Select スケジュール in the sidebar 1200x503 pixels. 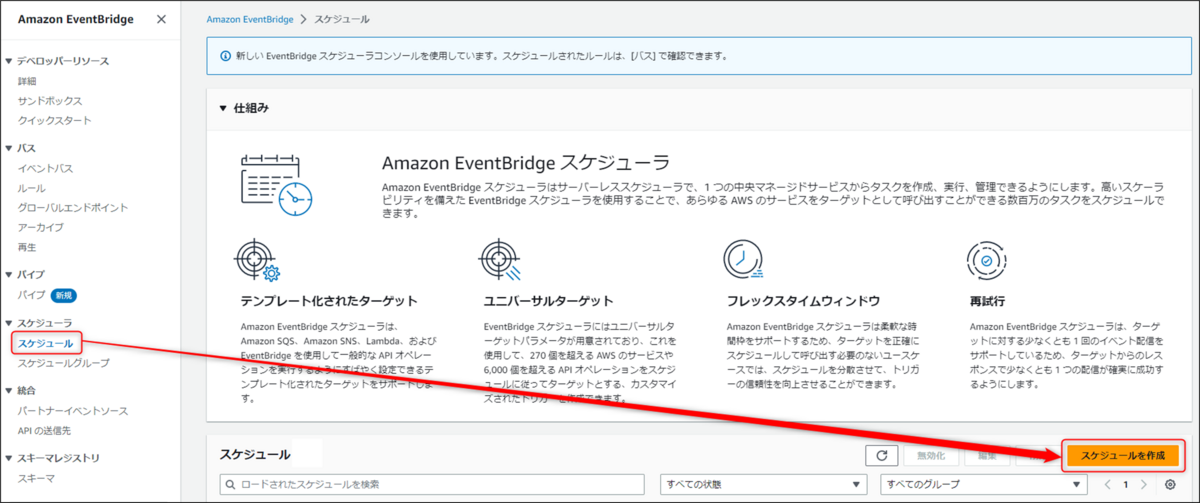pos(46,343)
